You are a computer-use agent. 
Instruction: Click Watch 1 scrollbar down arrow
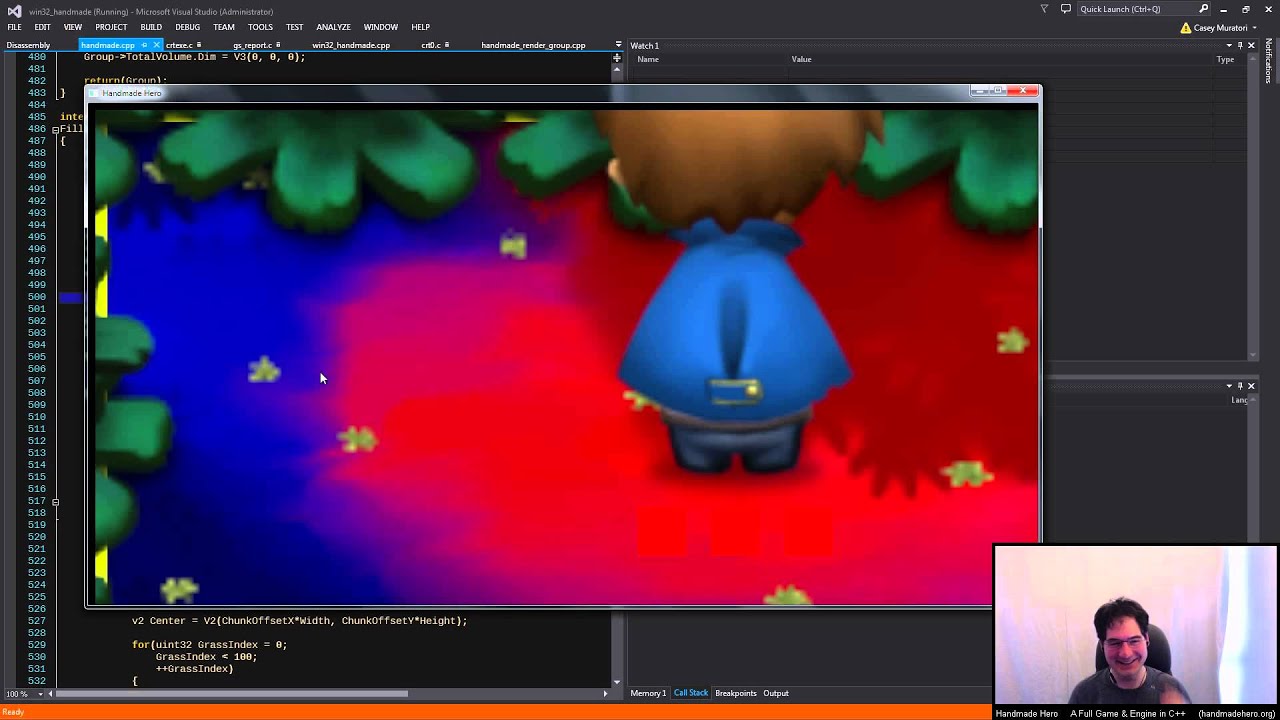(1253, 353)
